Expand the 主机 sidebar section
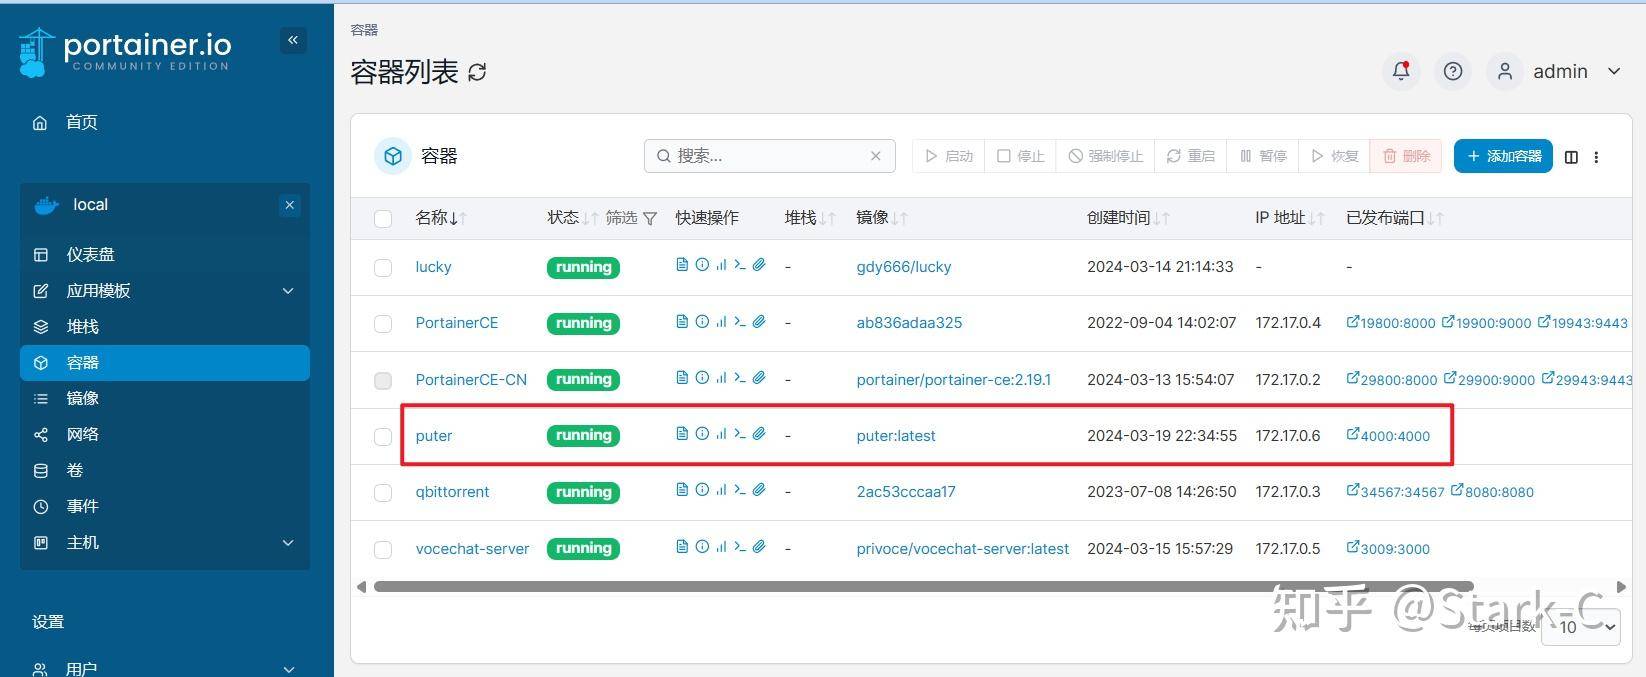Screen dimensions: 1646x677 288,543
